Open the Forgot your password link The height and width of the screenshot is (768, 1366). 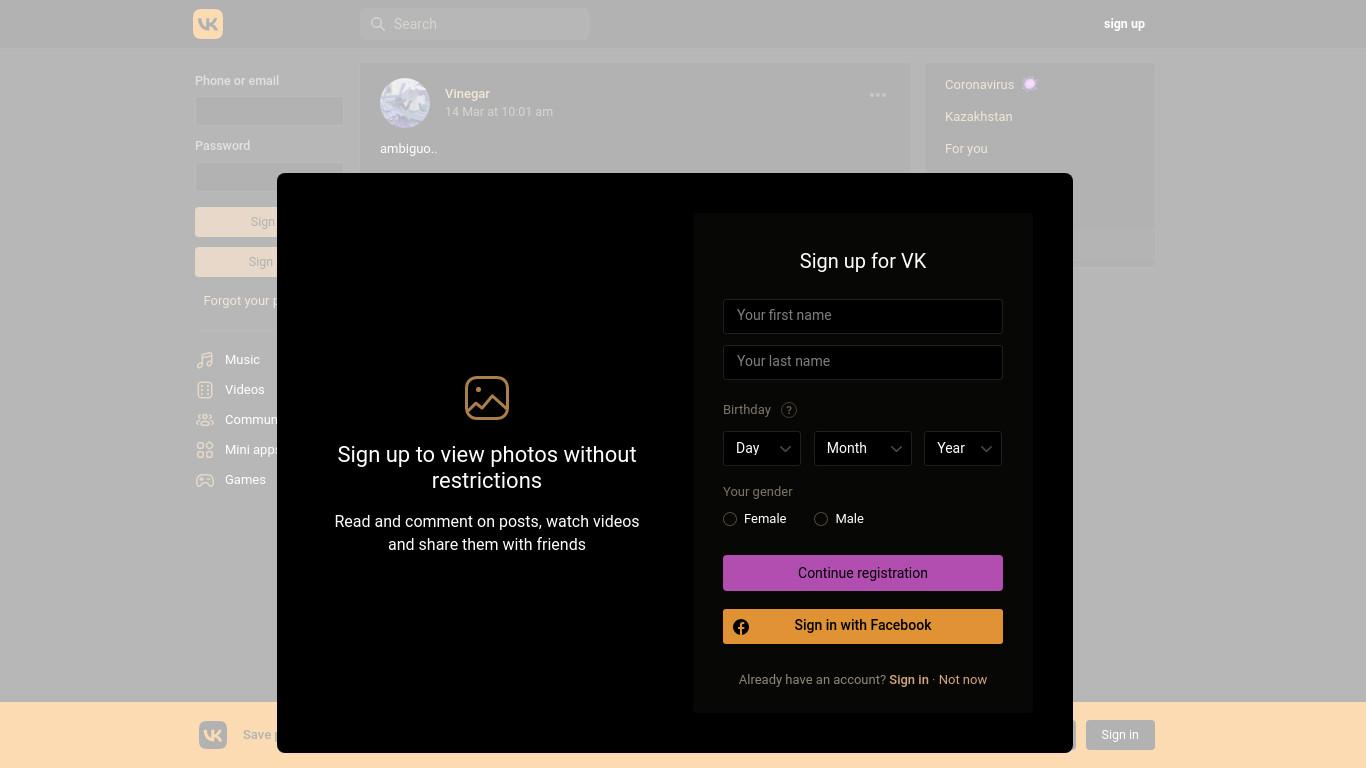(x=240, y=301)
